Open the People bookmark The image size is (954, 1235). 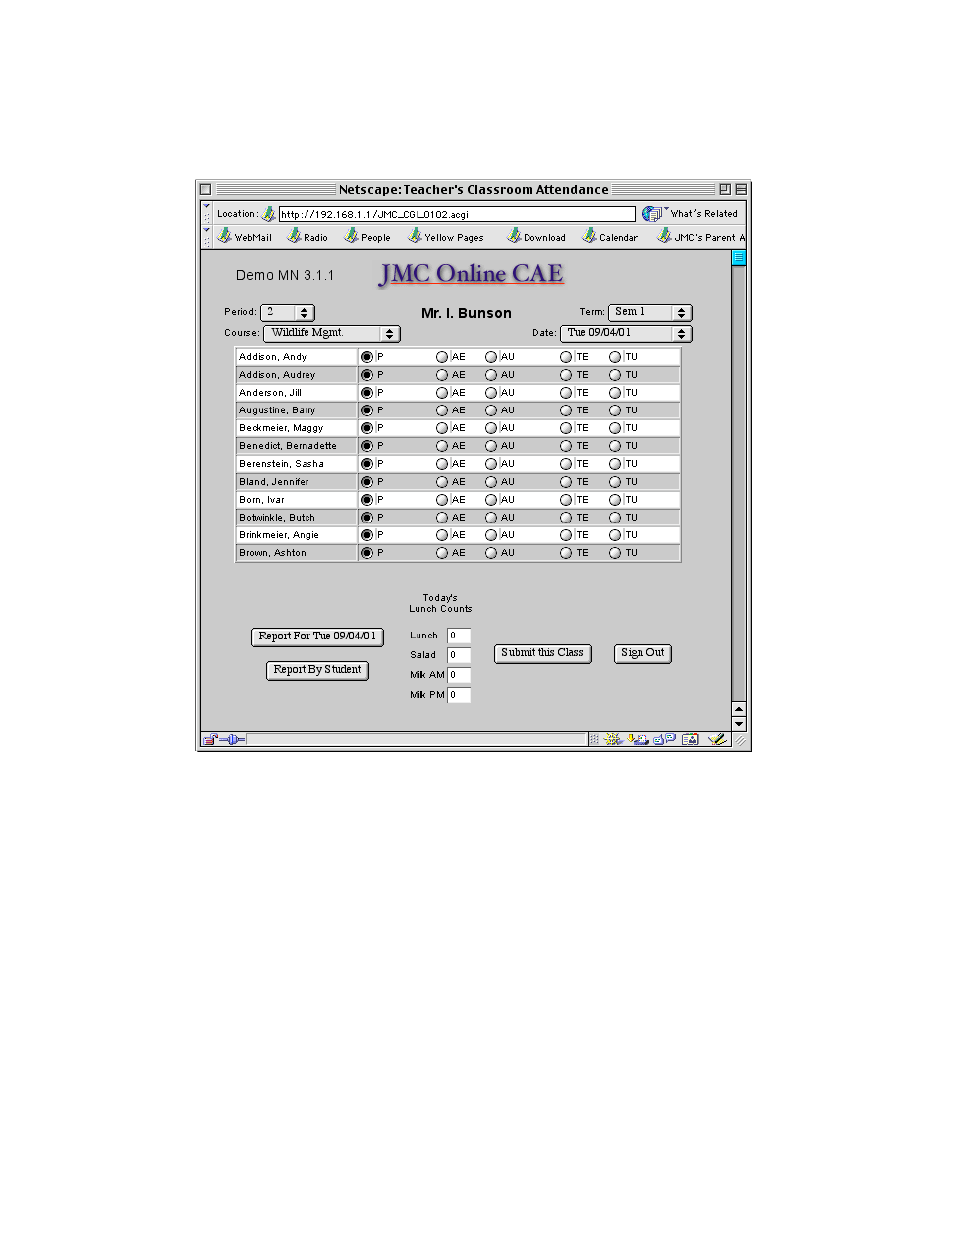368,237
